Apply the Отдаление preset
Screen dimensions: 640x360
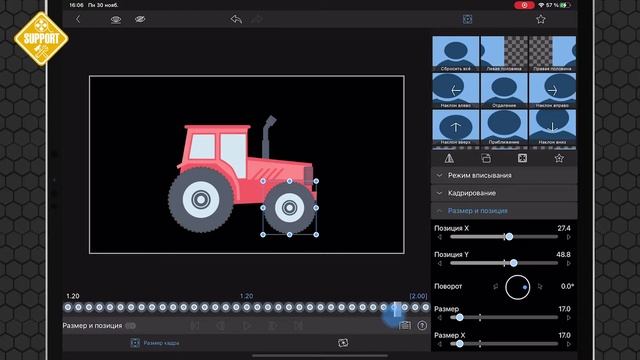pyautogui.click(x=504, y=91)
